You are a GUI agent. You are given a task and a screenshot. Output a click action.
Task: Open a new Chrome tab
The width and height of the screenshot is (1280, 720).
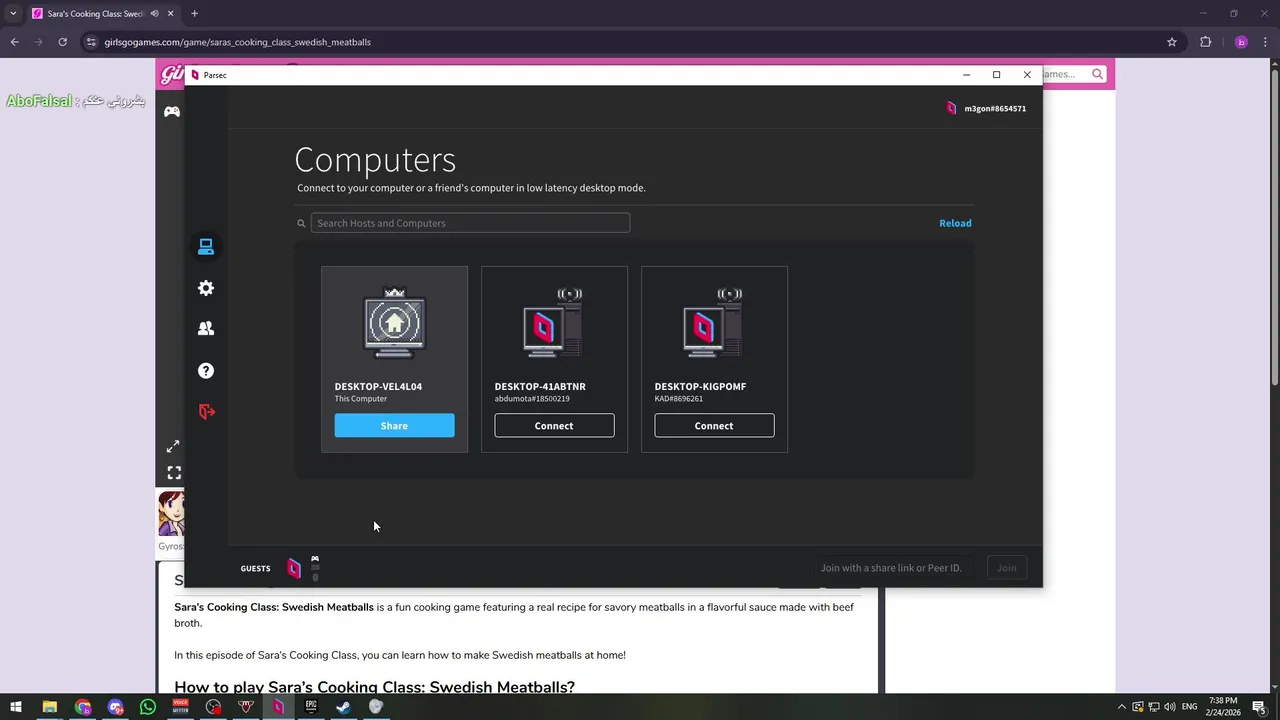tap(194, 14)
